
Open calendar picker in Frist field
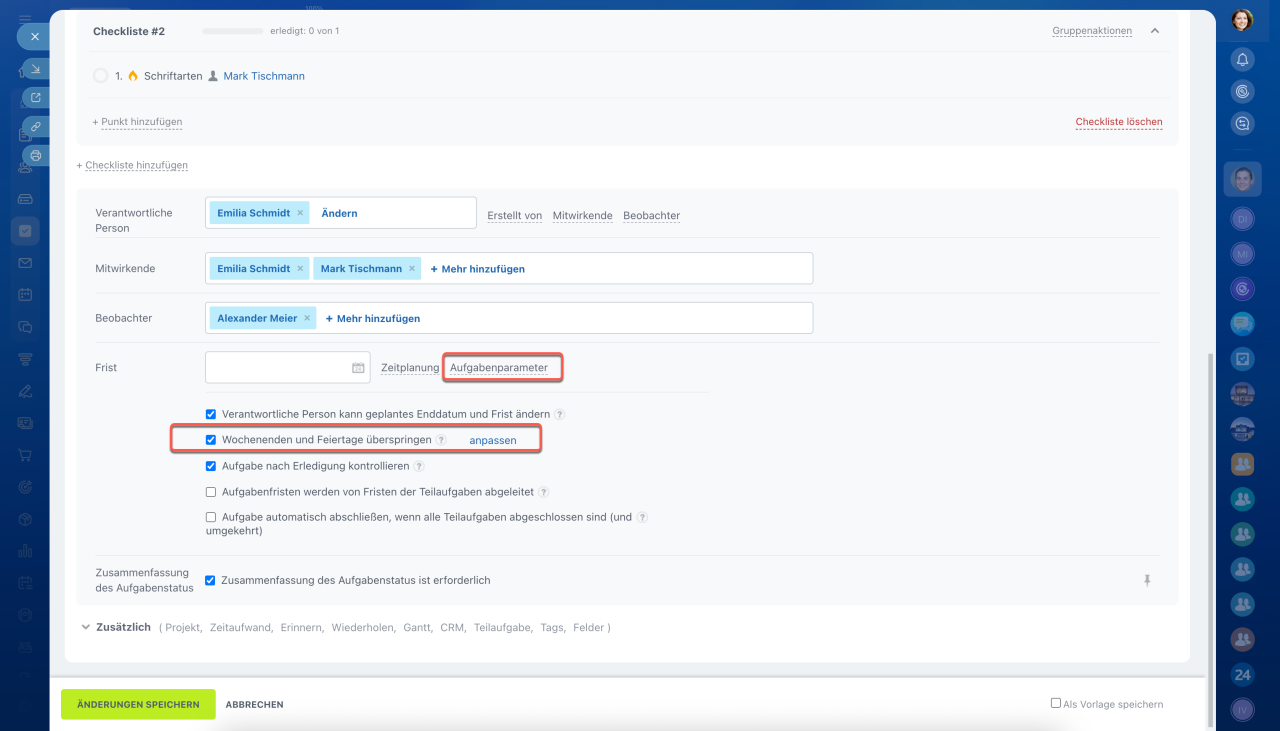tap(358, 368)
